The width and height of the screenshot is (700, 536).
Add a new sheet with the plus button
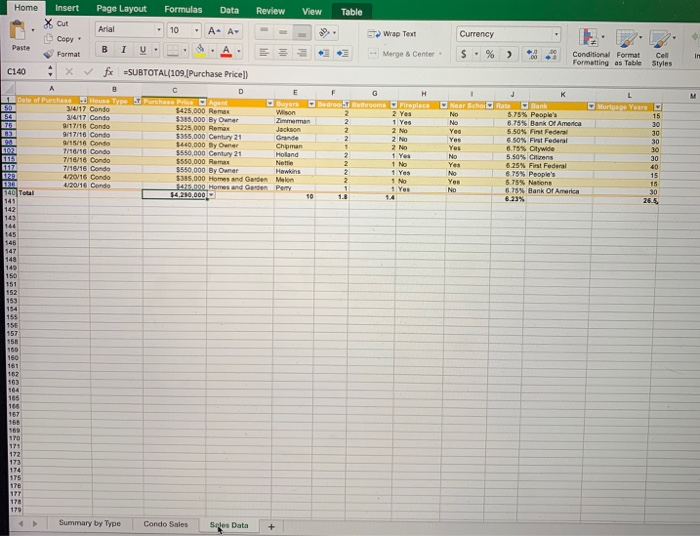coord(271,527)
